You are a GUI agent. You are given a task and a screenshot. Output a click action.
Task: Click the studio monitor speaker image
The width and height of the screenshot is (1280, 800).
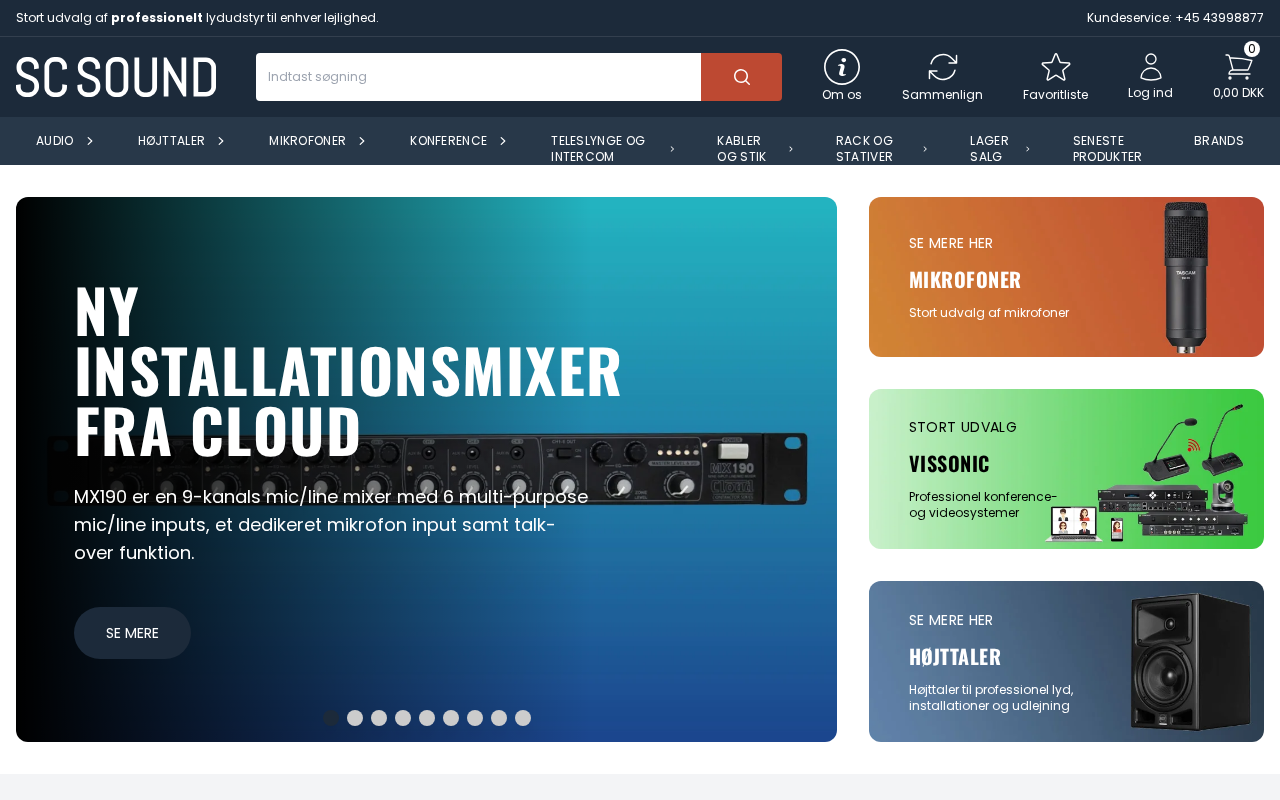pyautogui.click(x=1191, y=662)
